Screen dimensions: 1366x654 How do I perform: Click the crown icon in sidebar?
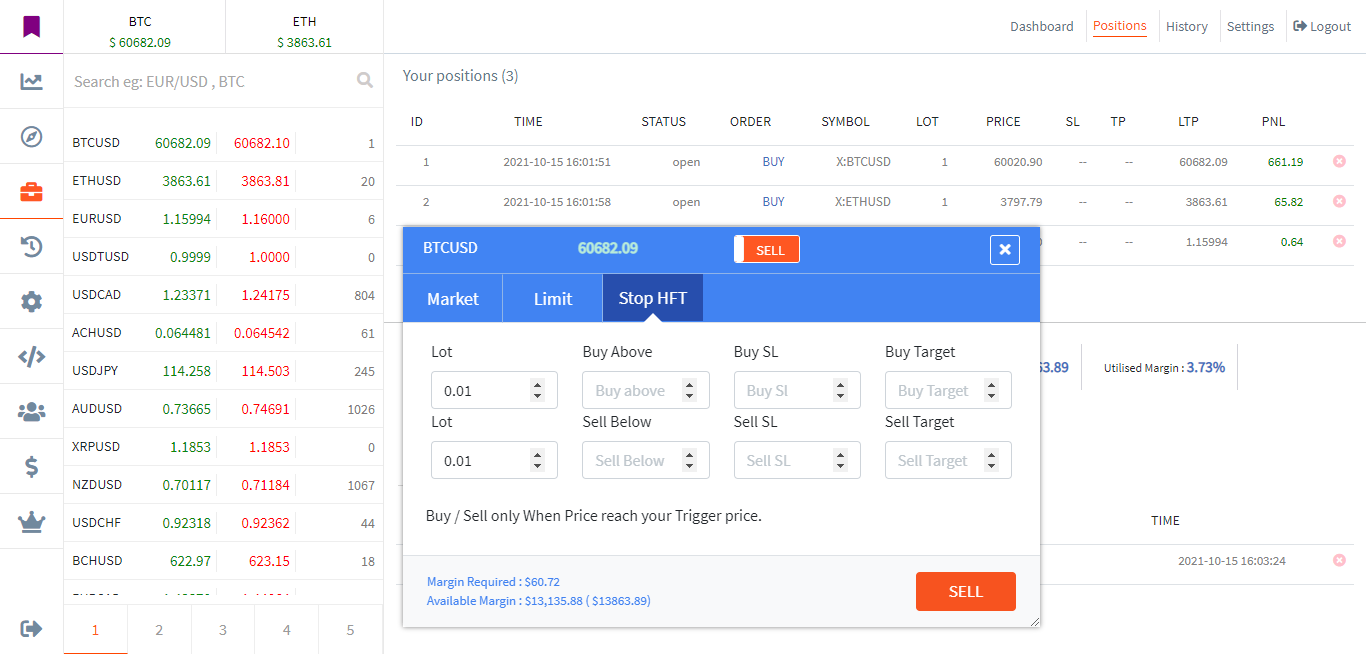point(32,521)
